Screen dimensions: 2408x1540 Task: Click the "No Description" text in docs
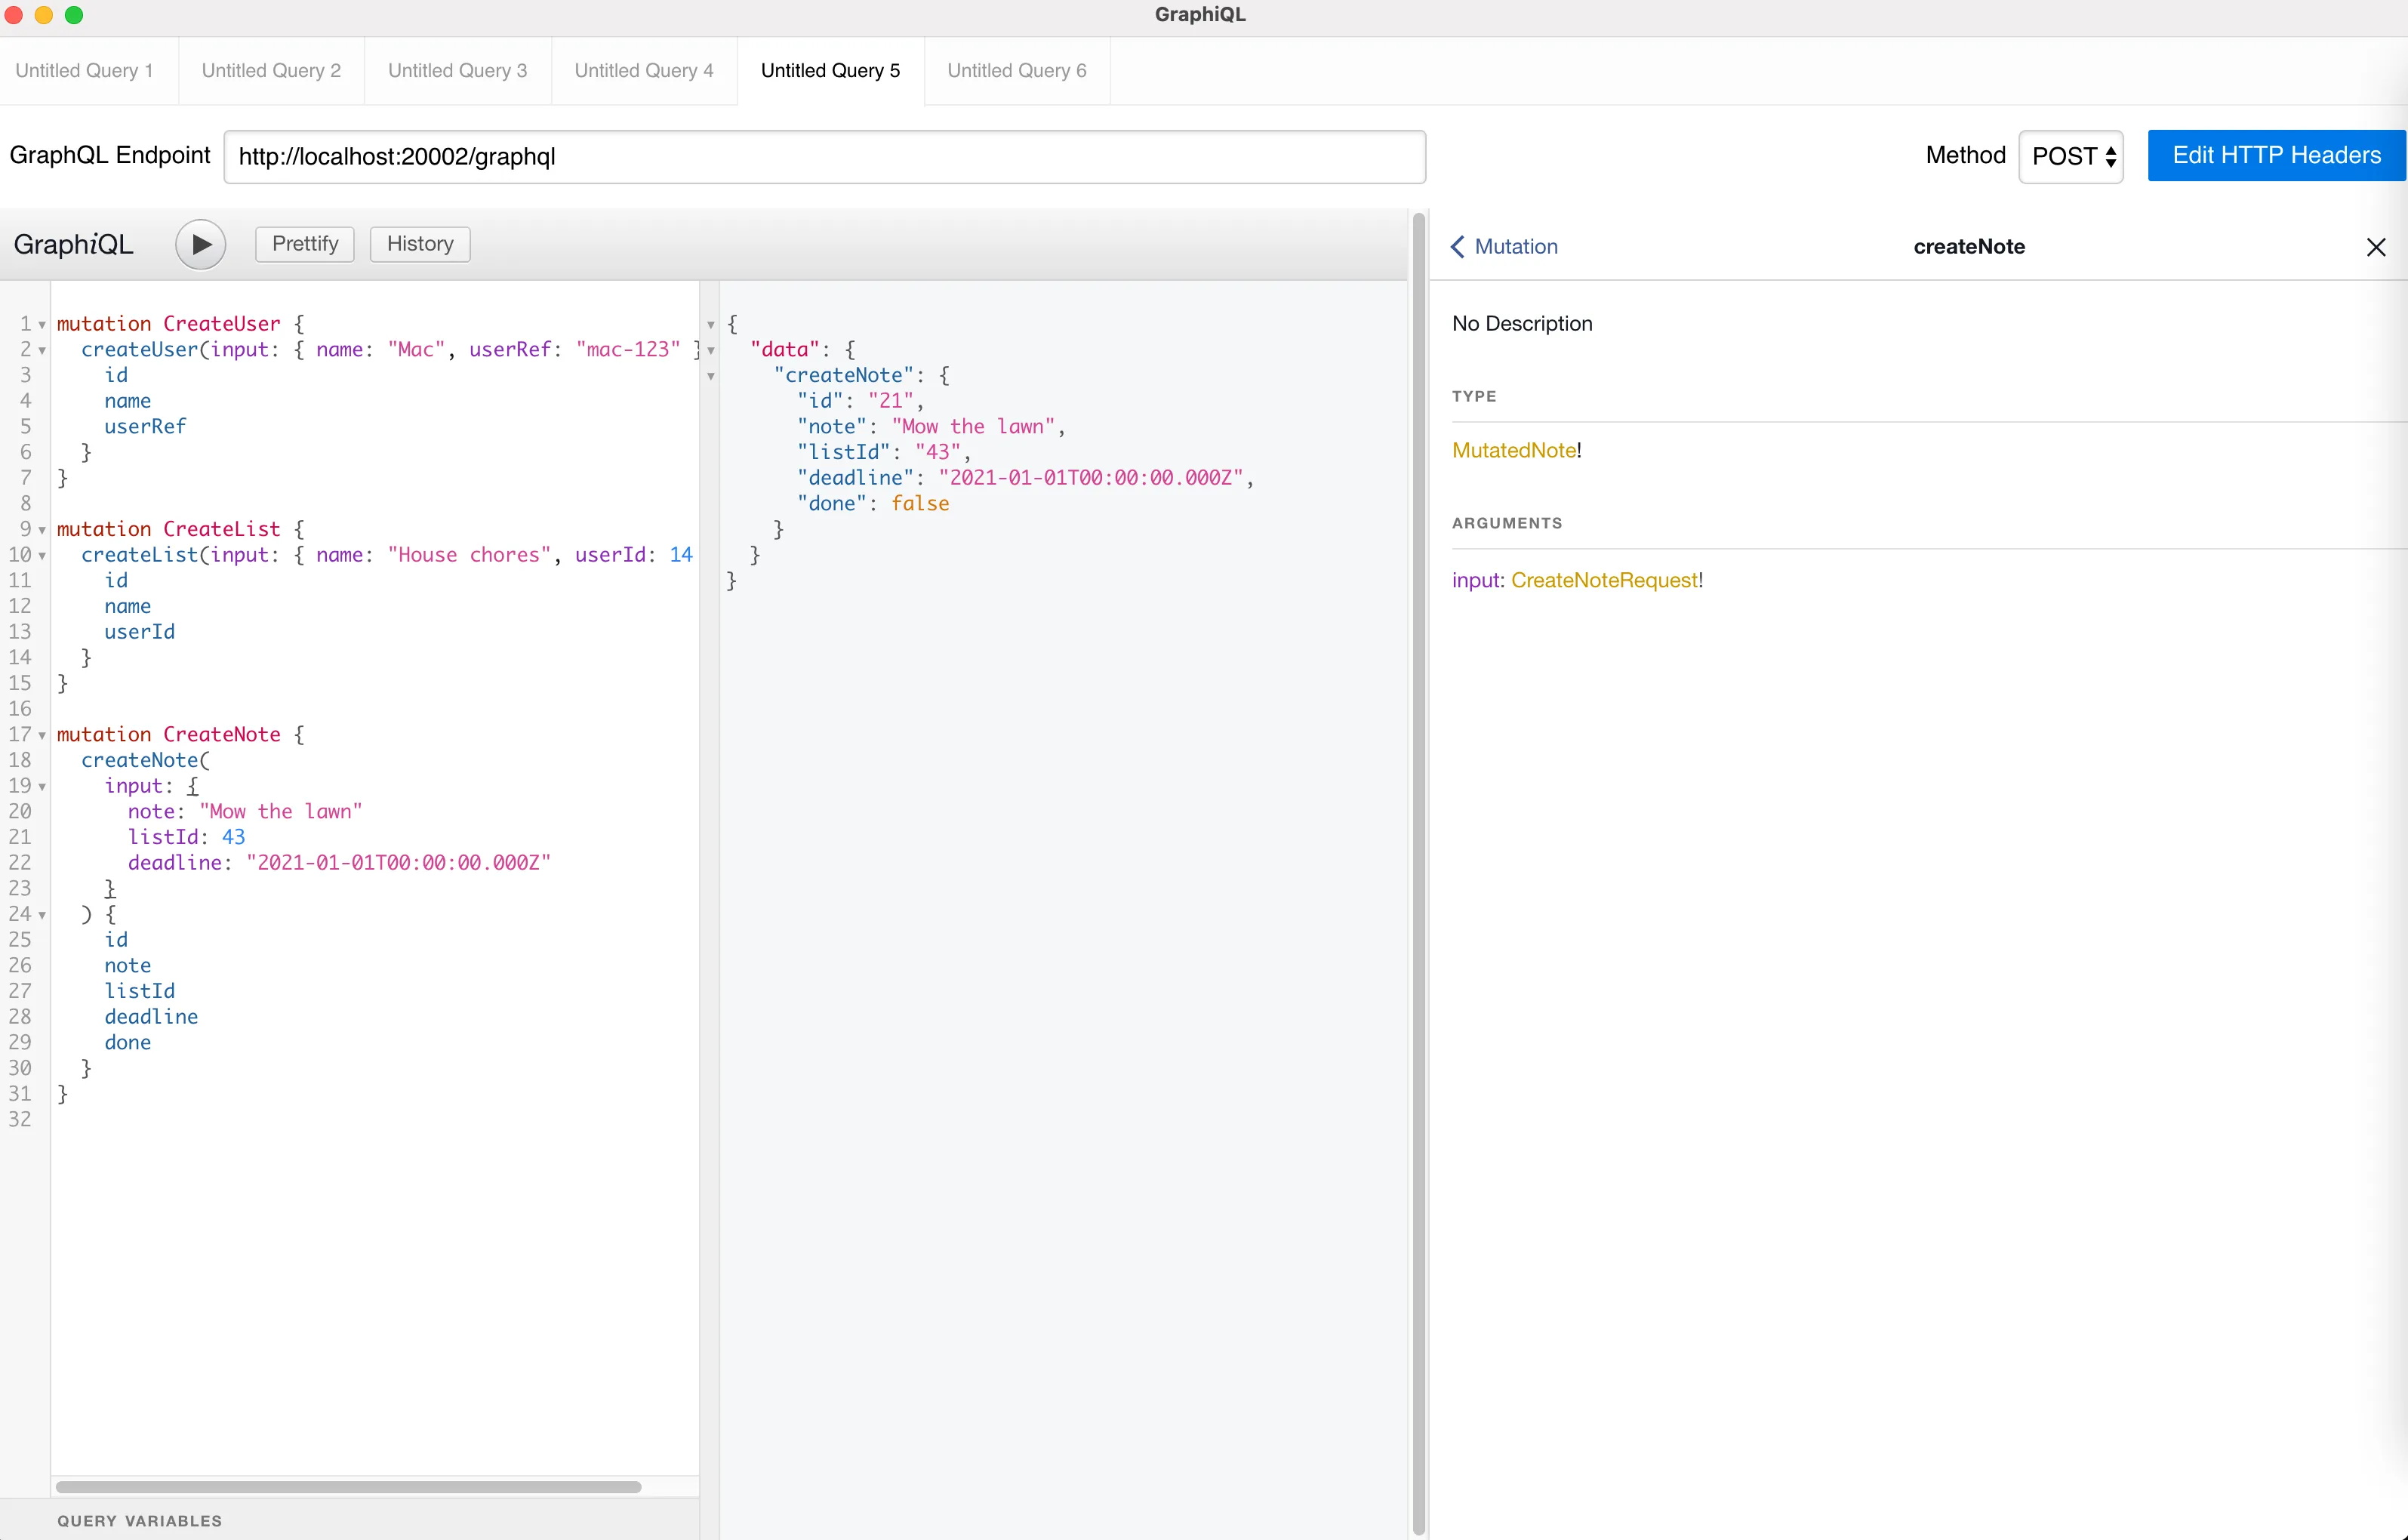point(1522,323)
